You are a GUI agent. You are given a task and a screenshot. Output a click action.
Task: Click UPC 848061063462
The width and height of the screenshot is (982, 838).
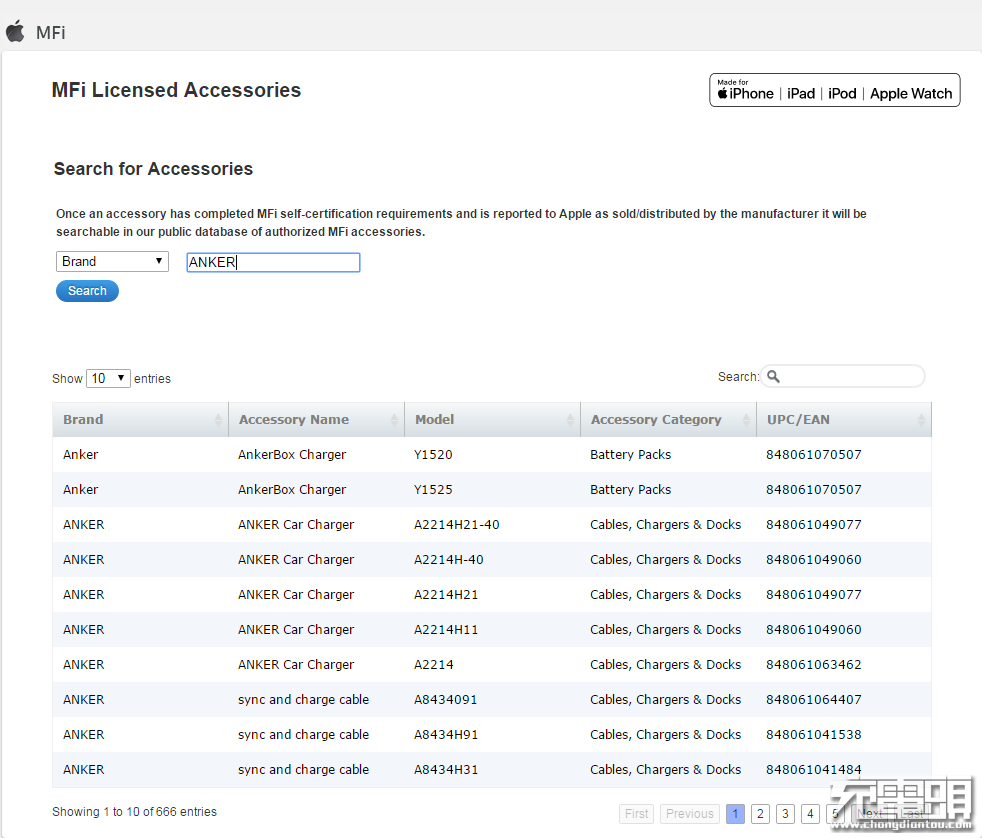point(814,665)
